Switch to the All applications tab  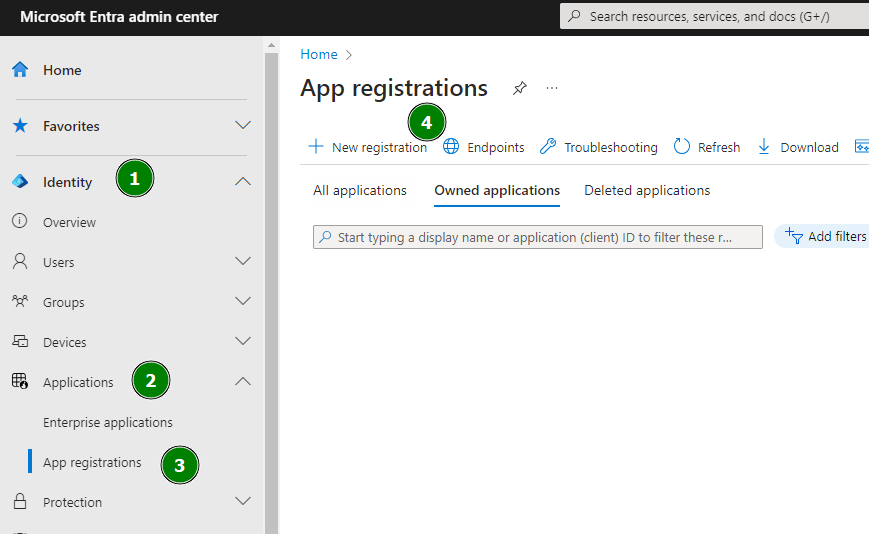point(360,191)
